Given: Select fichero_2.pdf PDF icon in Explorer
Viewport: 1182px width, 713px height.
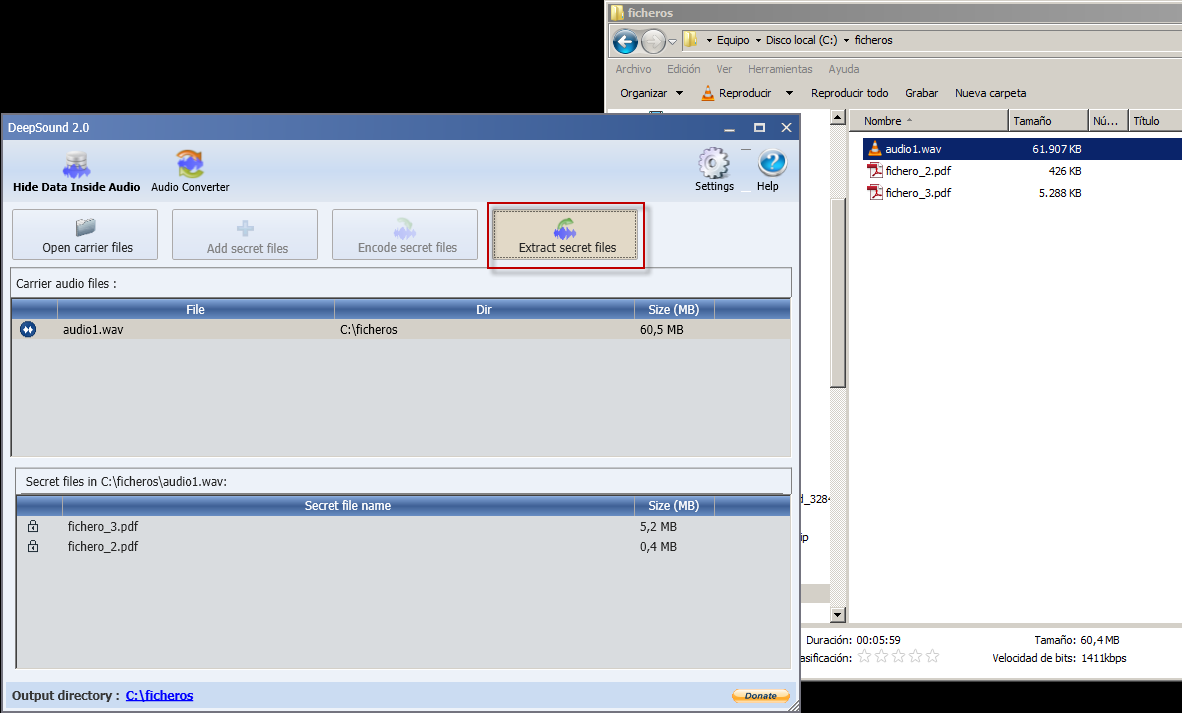Looking at the screenshot, I should (874, 171).
